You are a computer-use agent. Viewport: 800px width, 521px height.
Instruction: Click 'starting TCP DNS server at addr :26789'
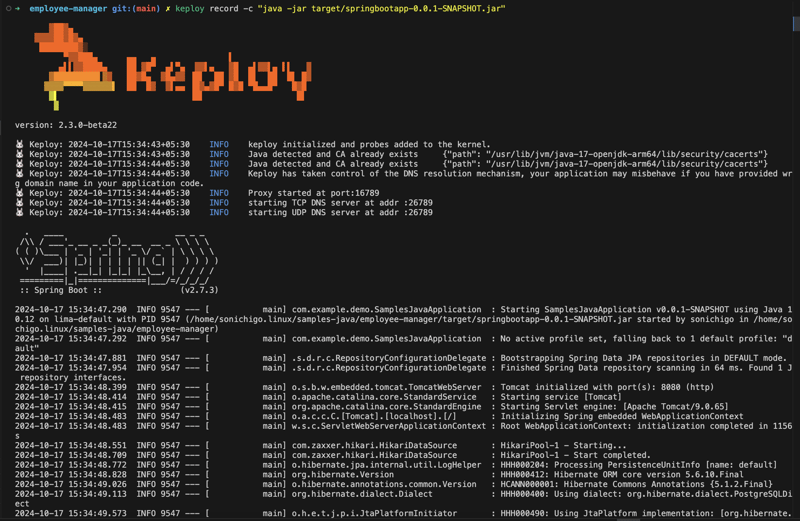(340, 203)
